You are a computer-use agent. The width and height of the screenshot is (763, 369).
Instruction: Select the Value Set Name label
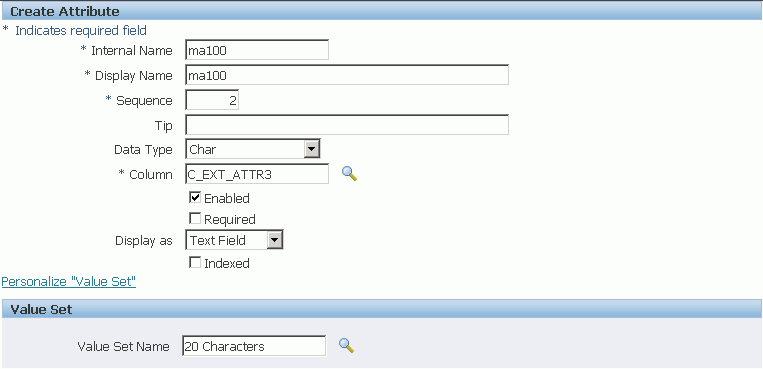click(124, 347)
